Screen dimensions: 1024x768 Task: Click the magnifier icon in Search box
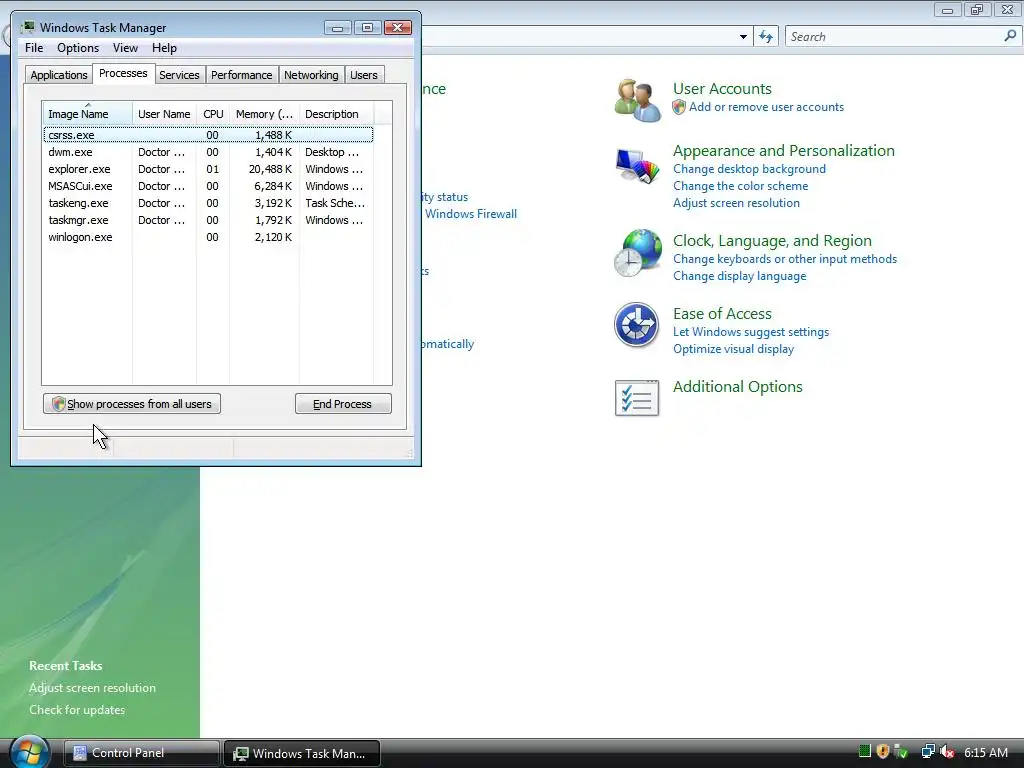coord(1010,36)
